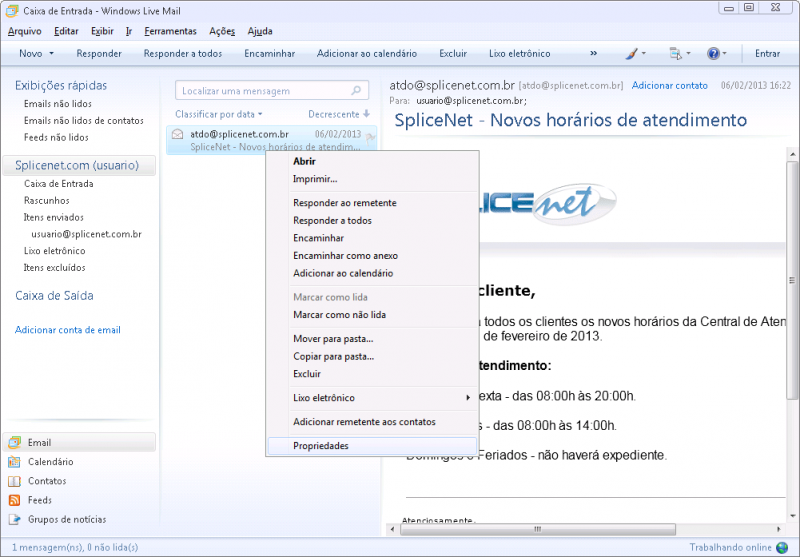This screenshot has width=800, height=557.
Task: Open the Ações menu
Action: [x=222, y=31]
